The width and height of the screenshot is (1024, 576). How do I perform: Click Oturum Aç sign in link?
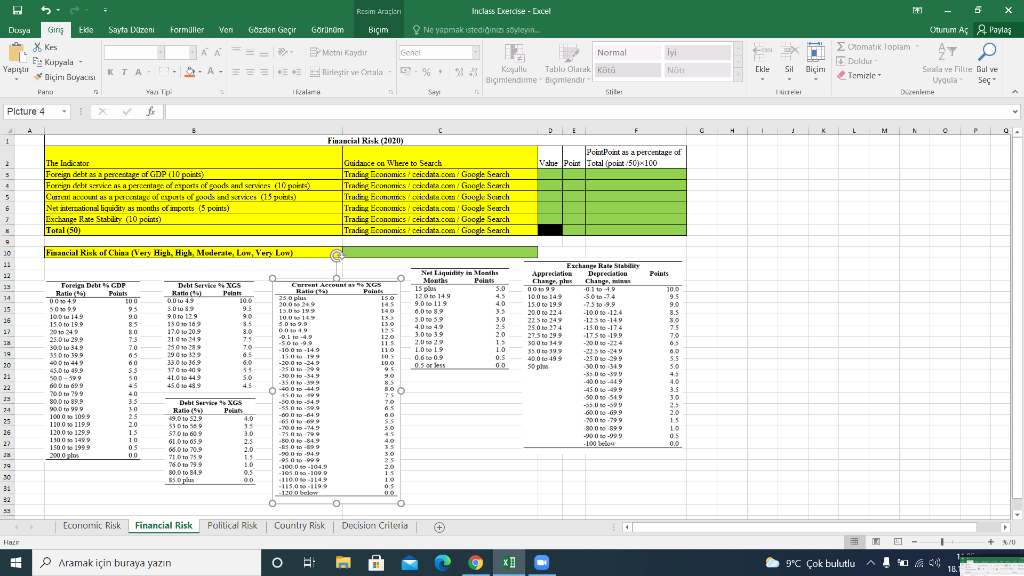coord(948,30)
